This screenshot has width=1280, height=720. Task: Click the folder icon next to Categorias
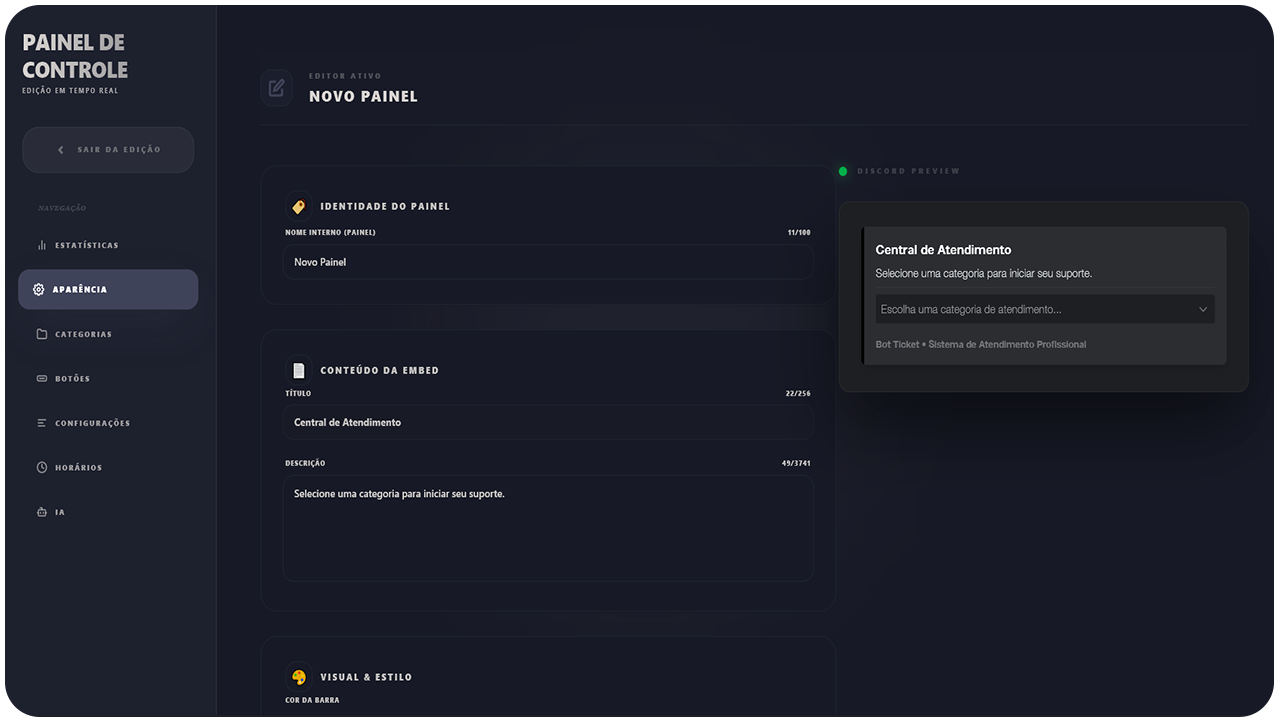(42, 334)
